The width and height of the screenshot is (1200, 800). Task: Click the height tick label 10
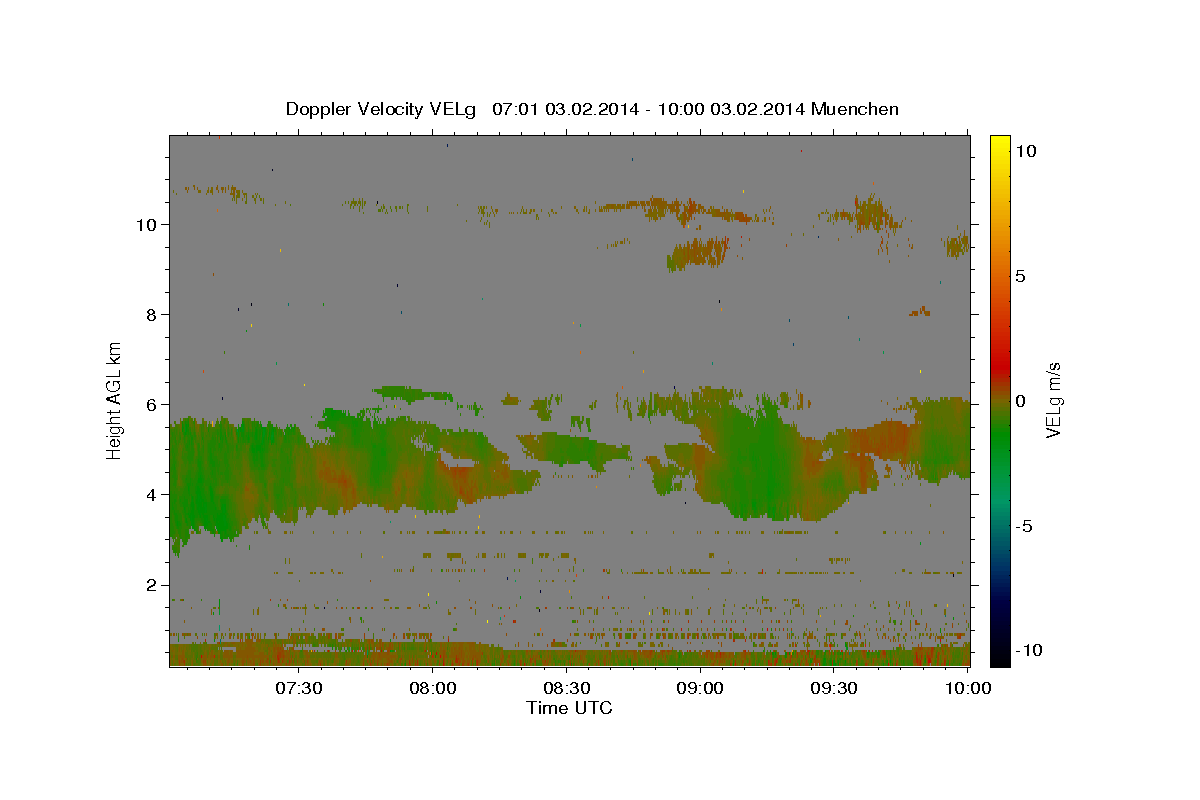click(x=149, y=224)
